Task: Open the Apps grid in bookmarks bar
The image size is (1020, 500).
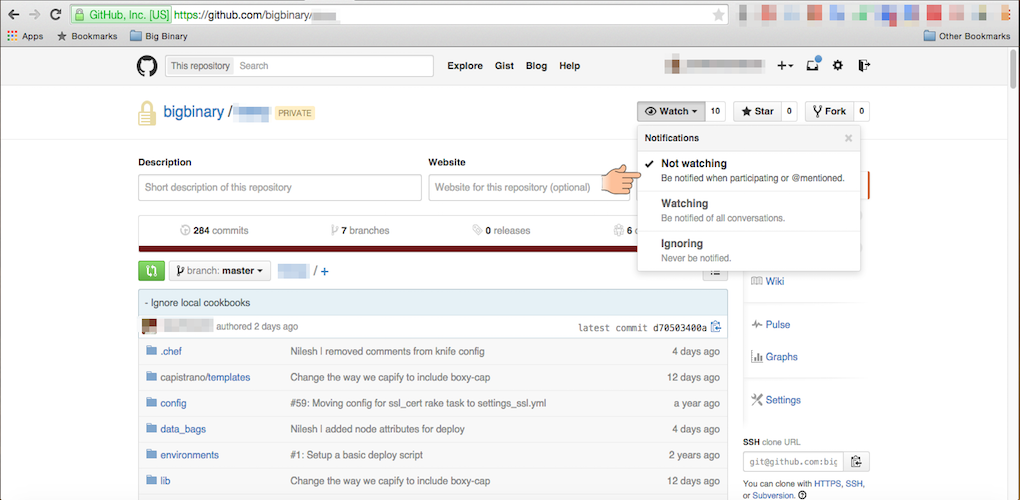Action: [25, 36]
